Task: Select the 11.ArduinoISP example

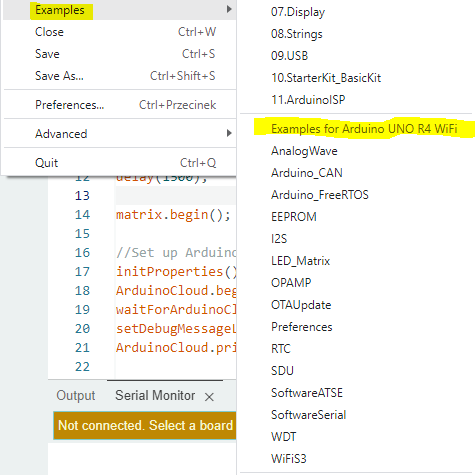Action: (x=308, y=100)
